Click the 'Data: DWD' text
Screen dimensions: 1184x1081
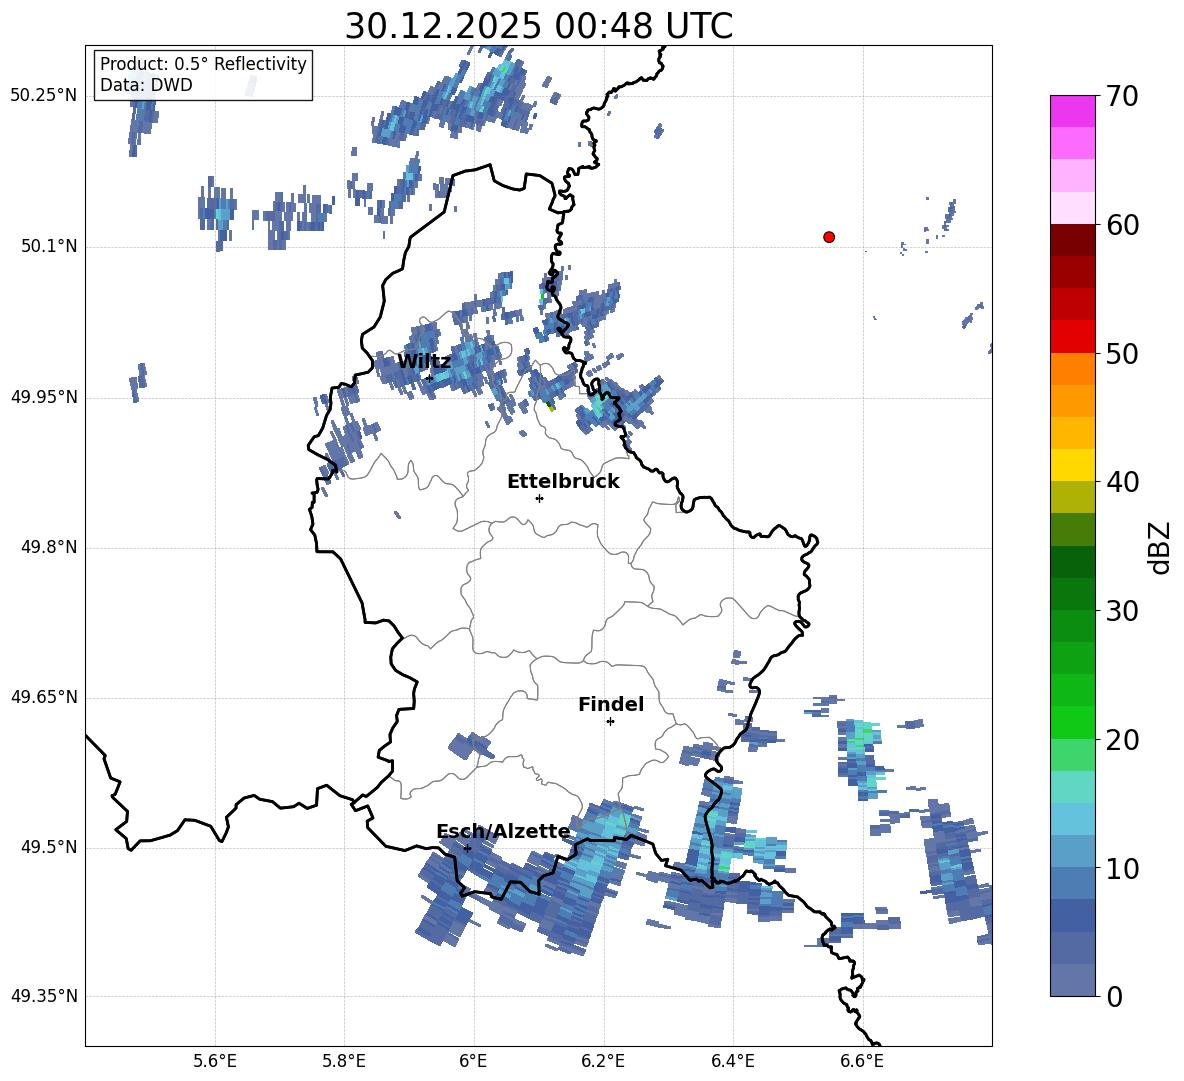(x=146, y=85)
